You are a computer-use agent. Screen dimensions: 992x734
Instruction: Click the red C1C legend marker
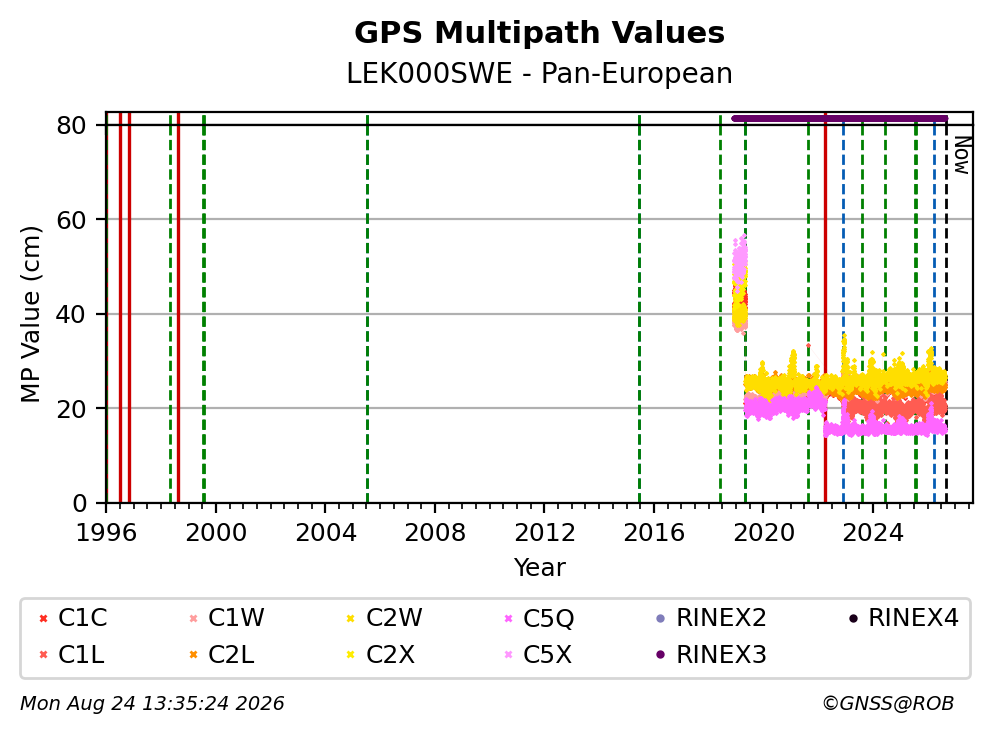click(43, 618)
